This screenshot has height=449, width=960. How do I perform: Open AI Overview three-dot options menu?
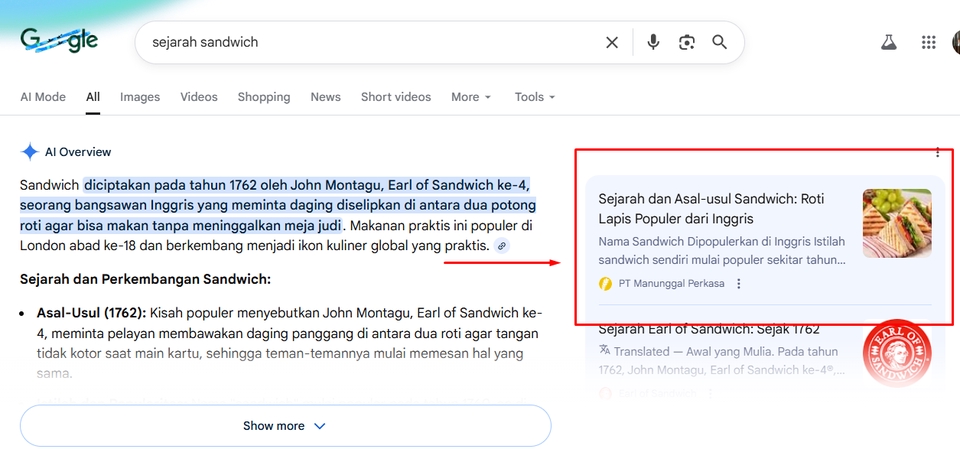937,152
